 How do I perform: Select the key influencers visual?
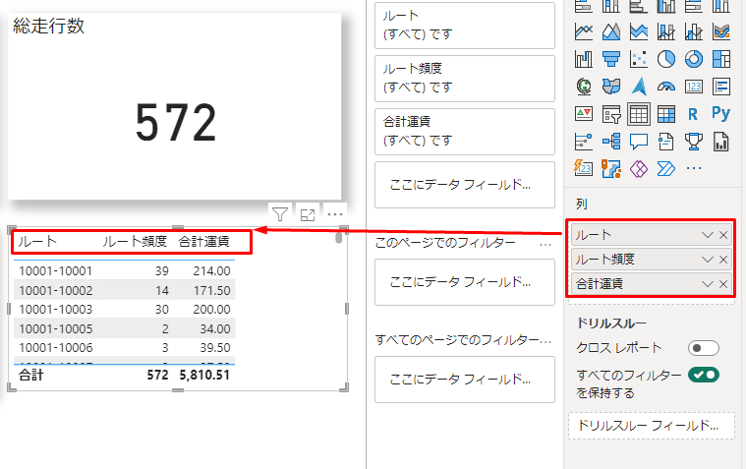tap(584, 141)
